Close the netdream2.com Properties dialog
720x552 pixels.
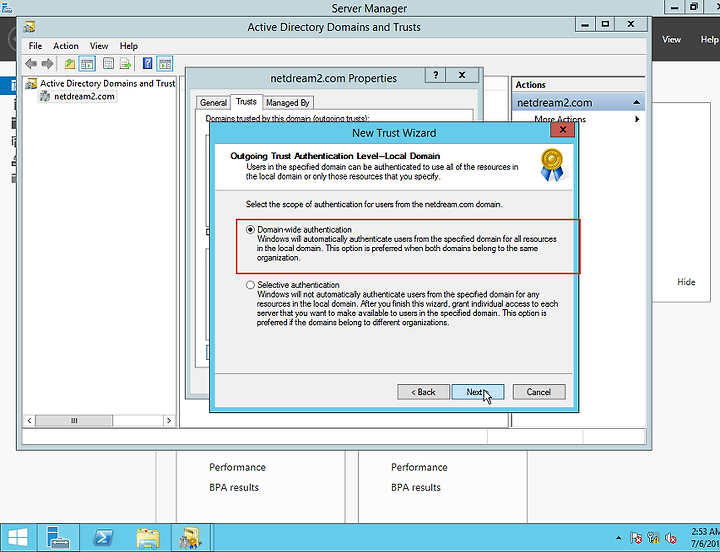(462, 75)
